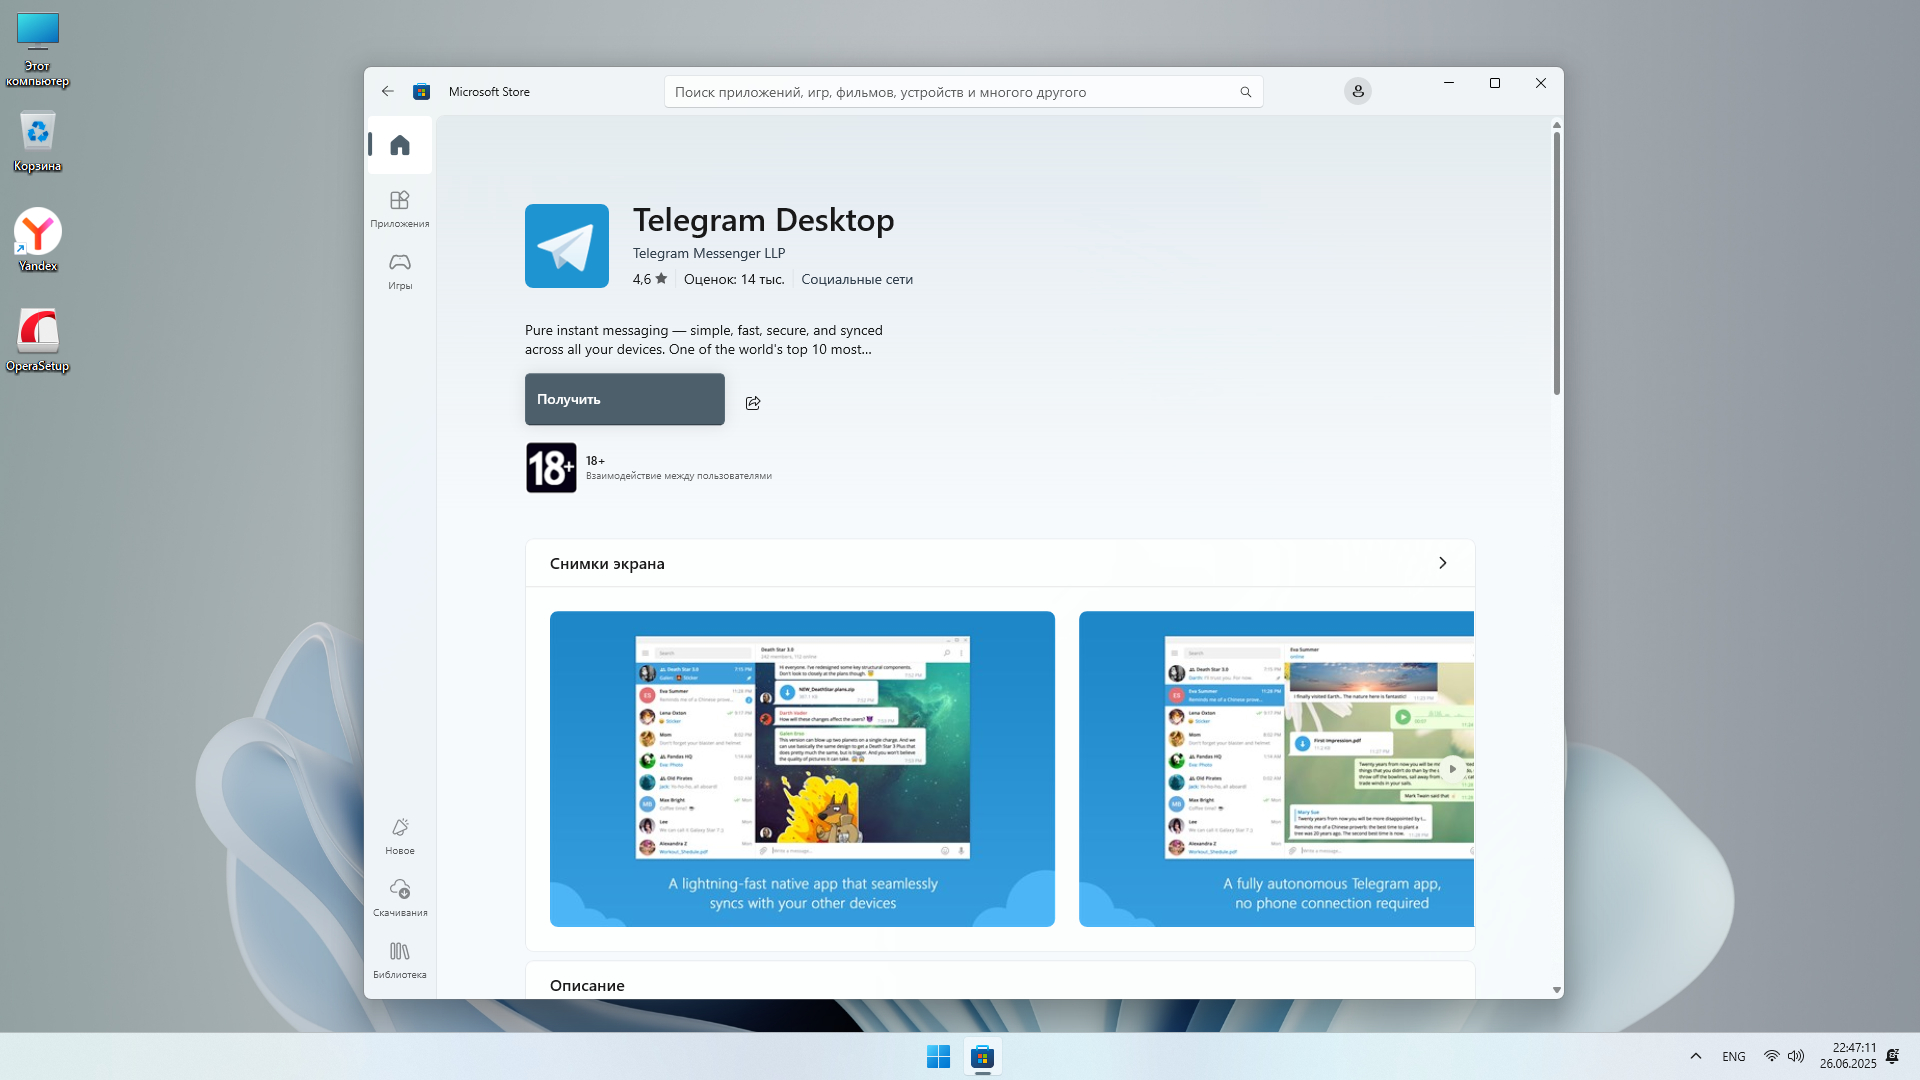1920x1080 pixels.
Task: Click the vertical scrollbar thumb of the page
Action: coord(1557,260)
